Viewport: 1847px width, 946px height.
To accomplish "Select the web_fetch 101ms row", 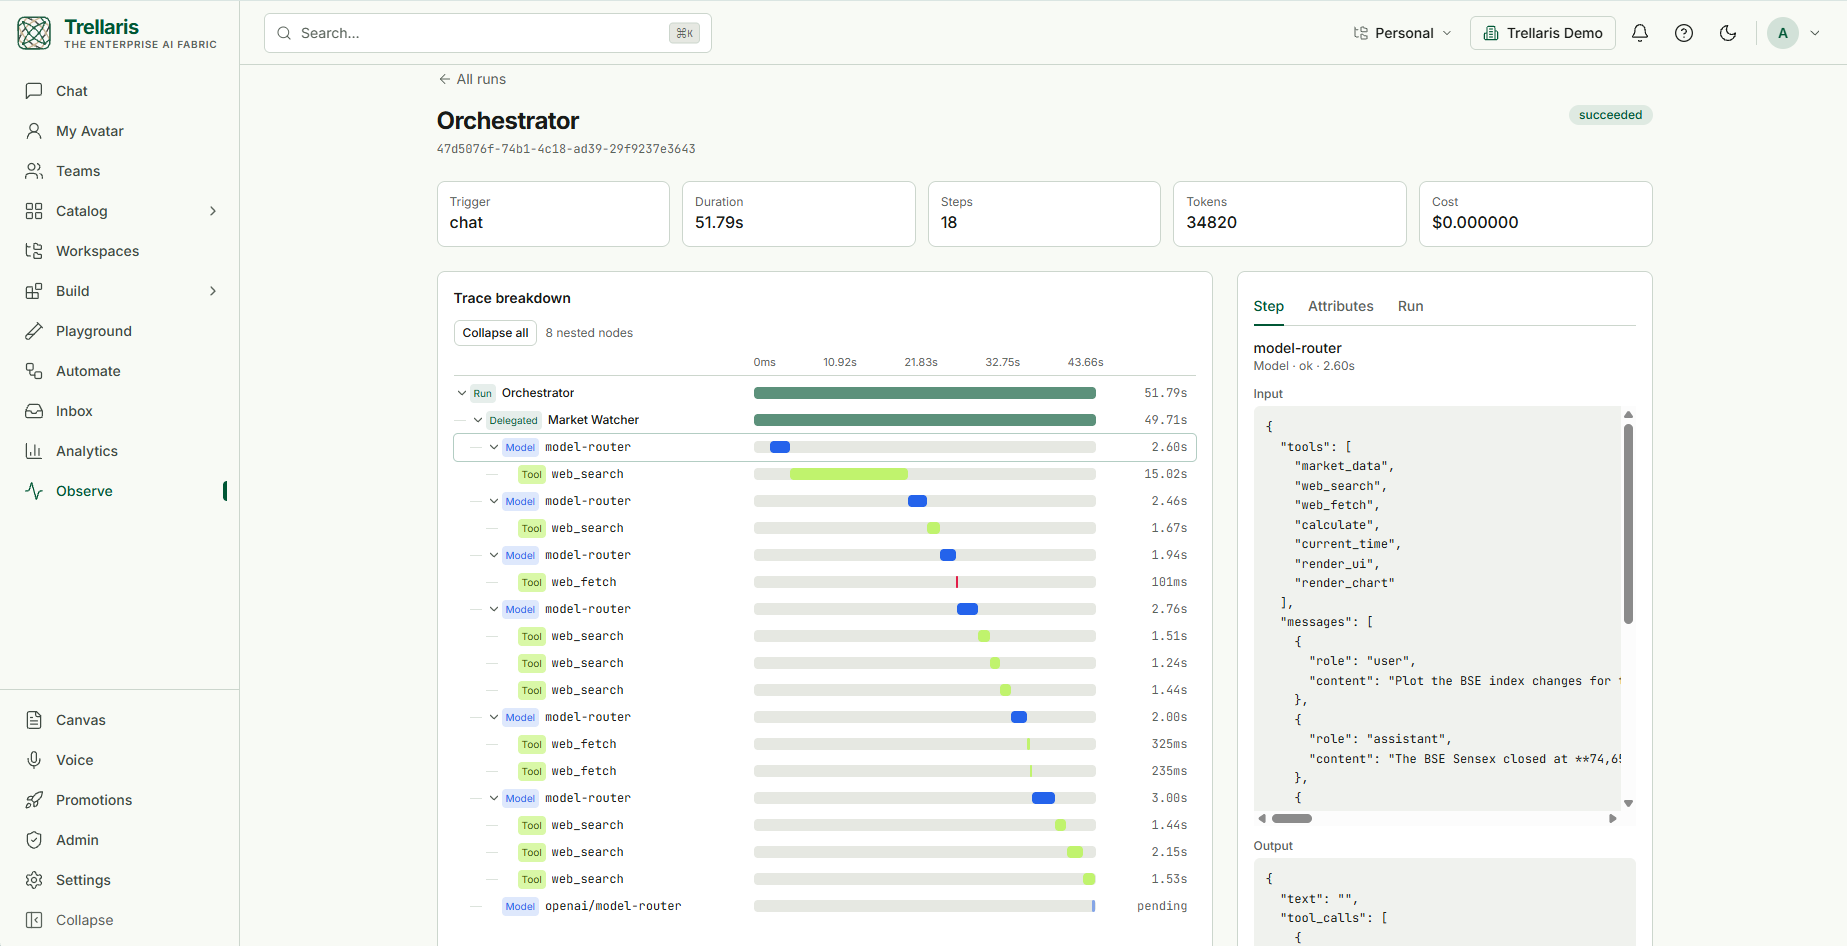I will click(824, 582).
